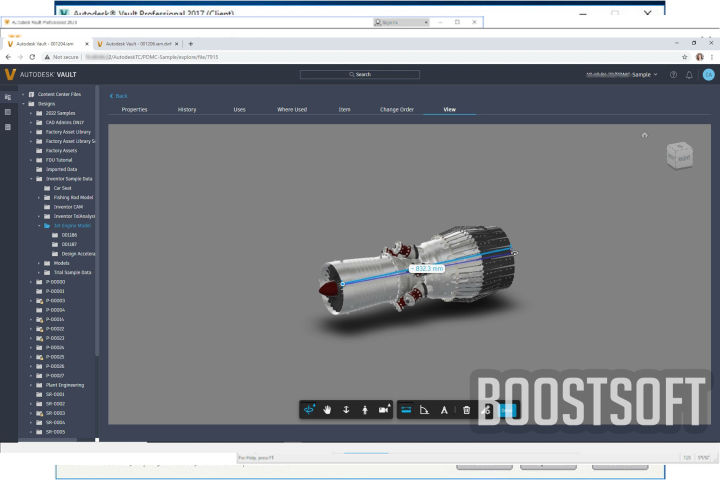Collapse the Jet Engine Model folder
Image resolution: width=720 pixels, height=480 pixels.
[x=39, y=226]
